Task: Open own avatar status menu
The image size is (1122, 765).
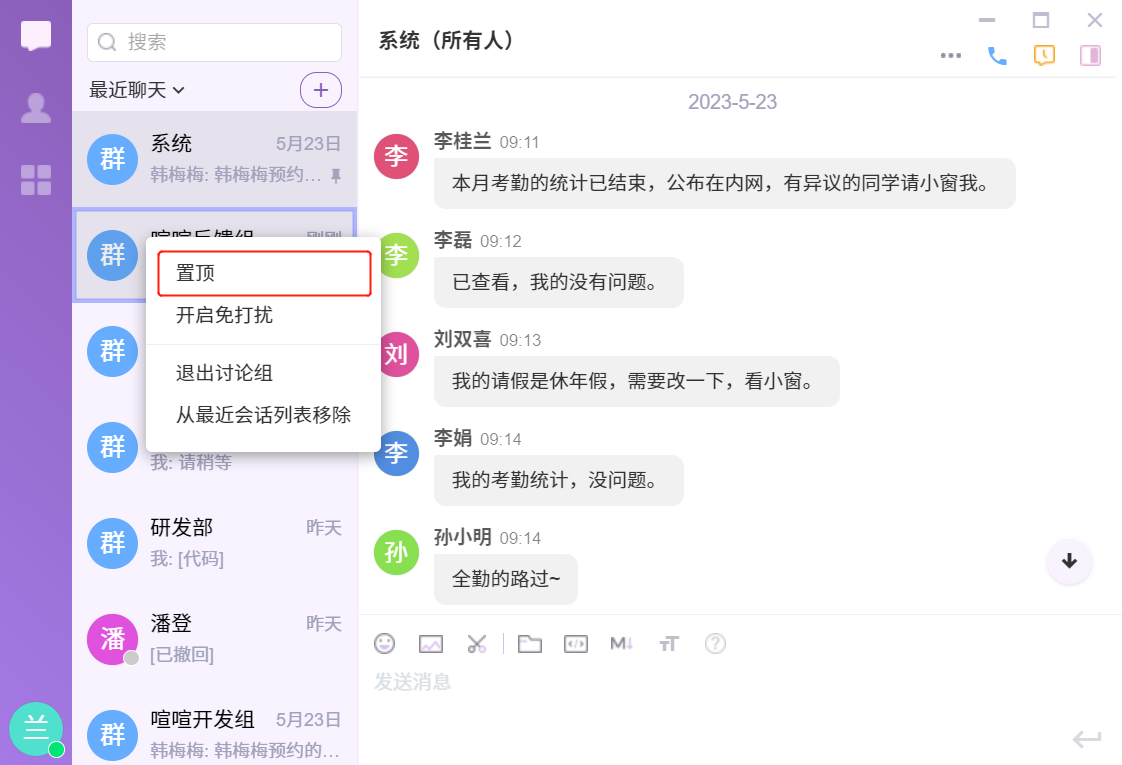Action: click(36, 729)
